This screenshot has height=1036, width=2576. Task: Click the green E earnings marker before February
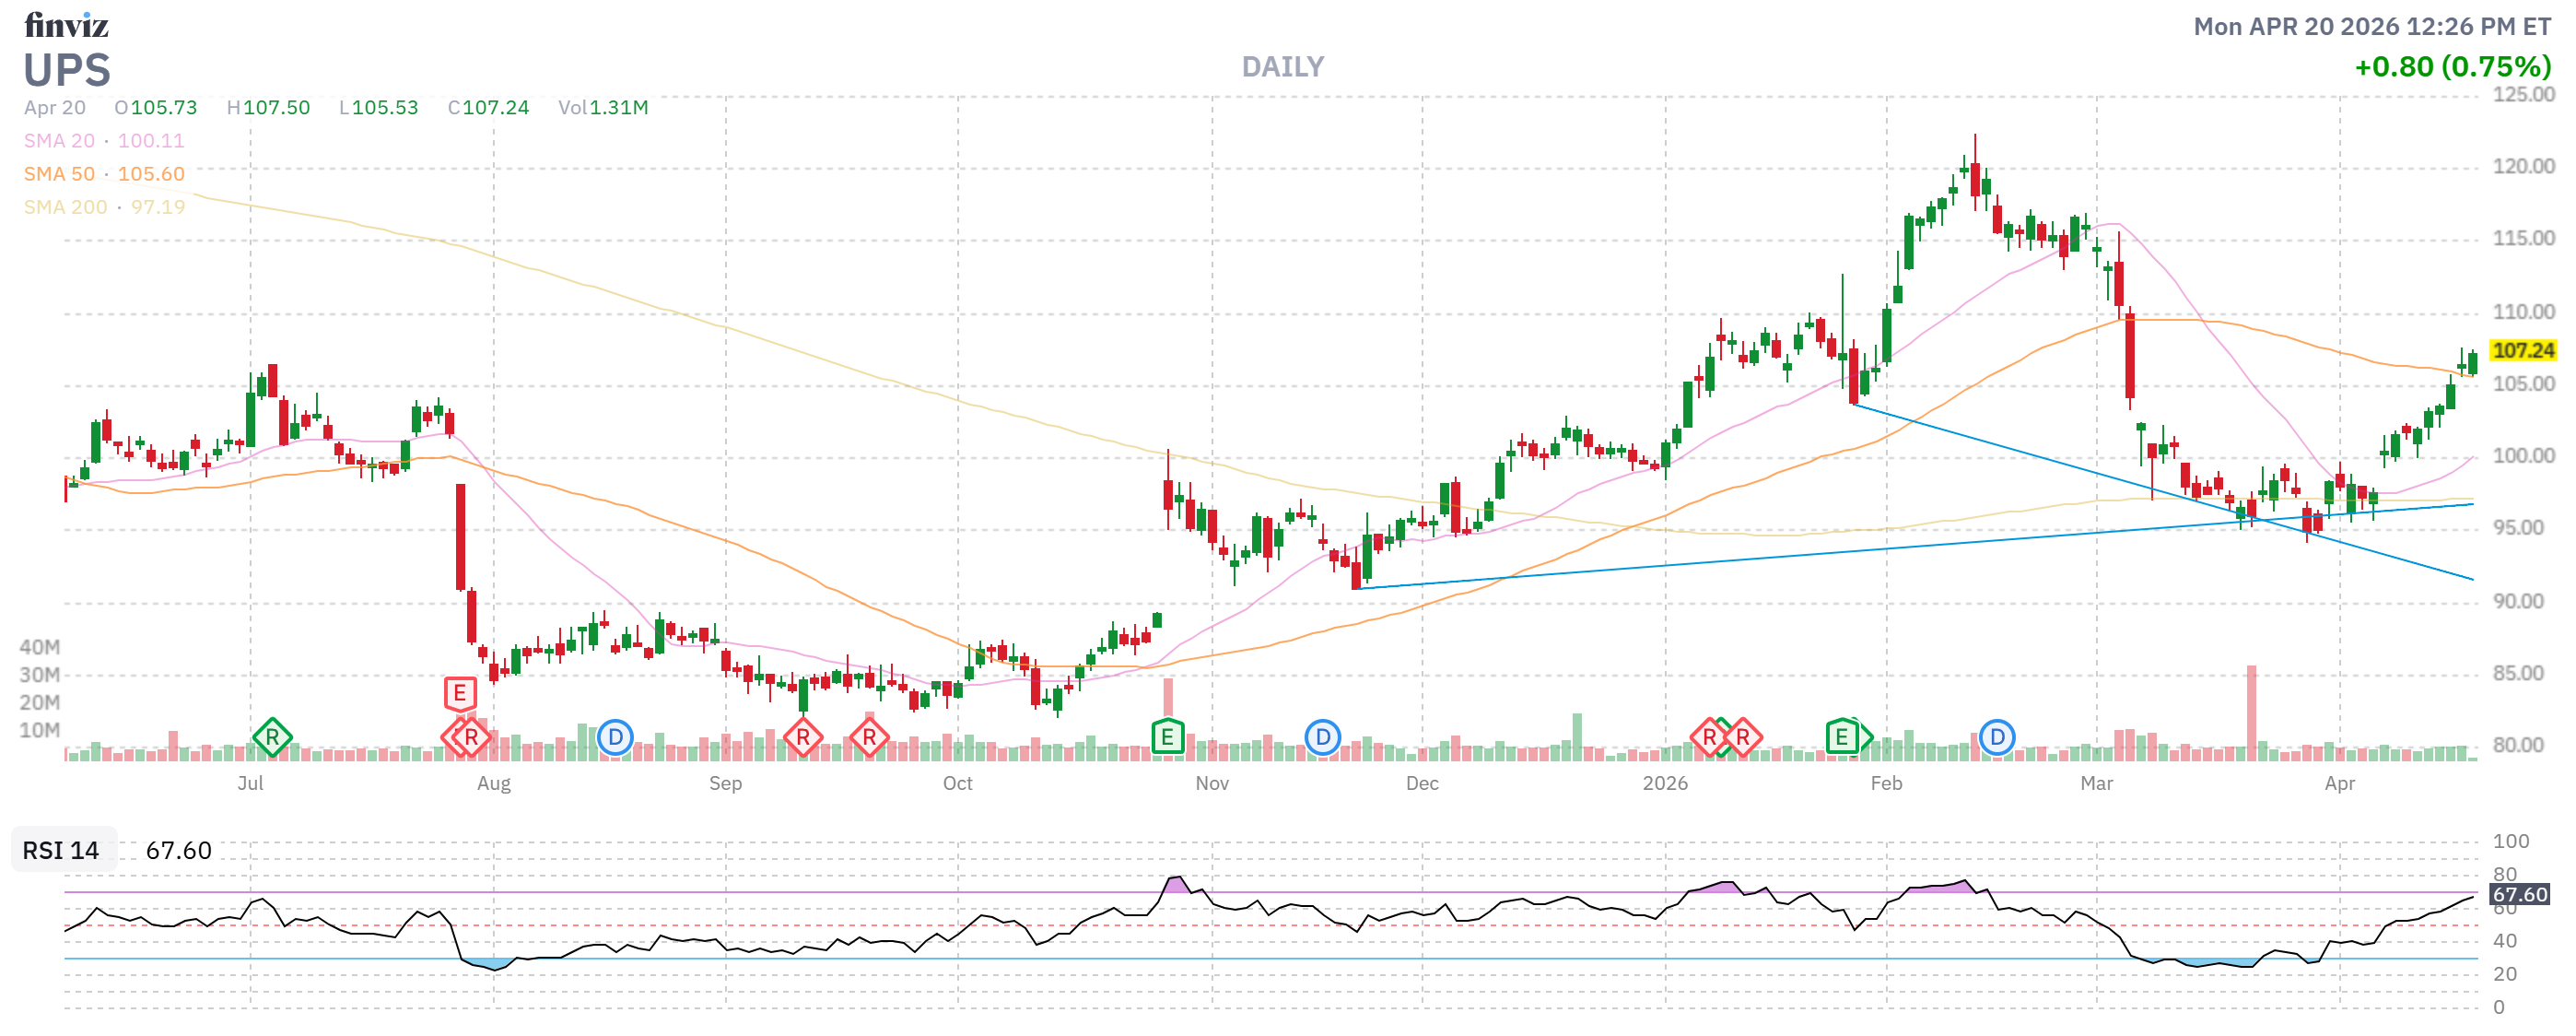pos(1841,738)
